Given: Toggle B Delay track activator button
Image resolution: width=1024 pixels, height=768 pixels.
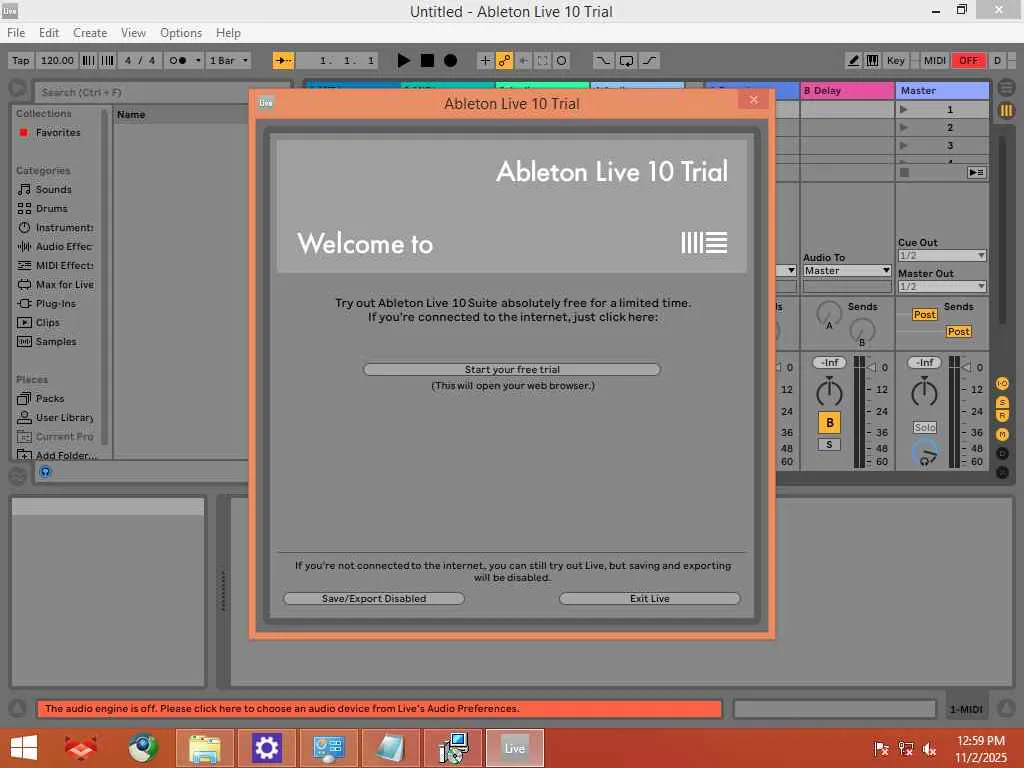Looking at the screenshot, I should coord(829,423).
